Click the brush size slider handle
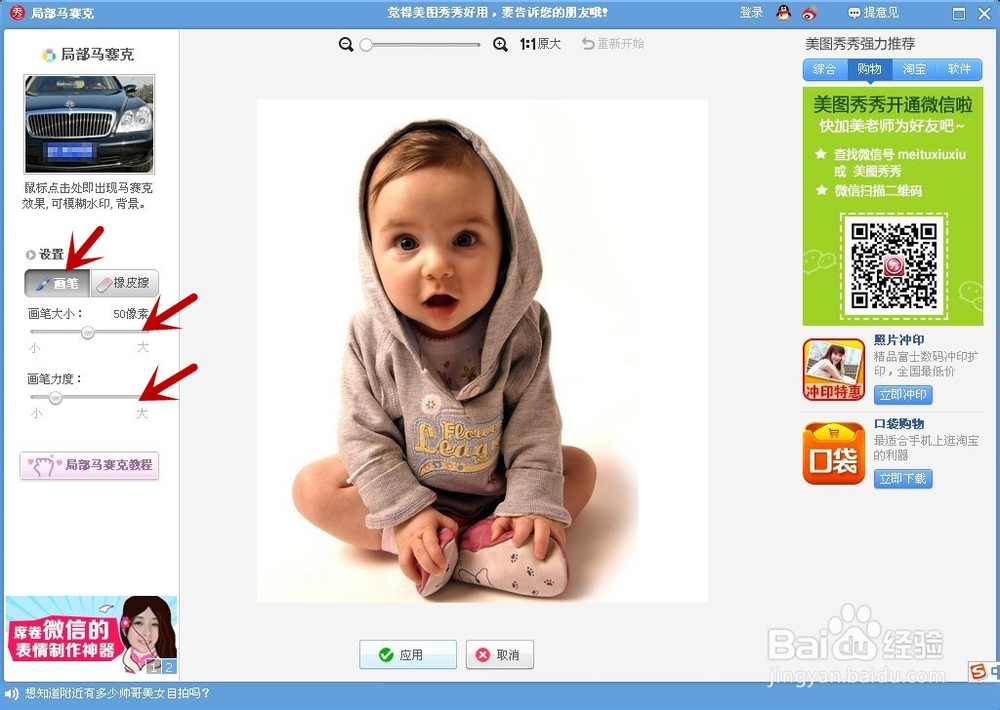This screenshot has height=710, width=1000. pos(87,332)
